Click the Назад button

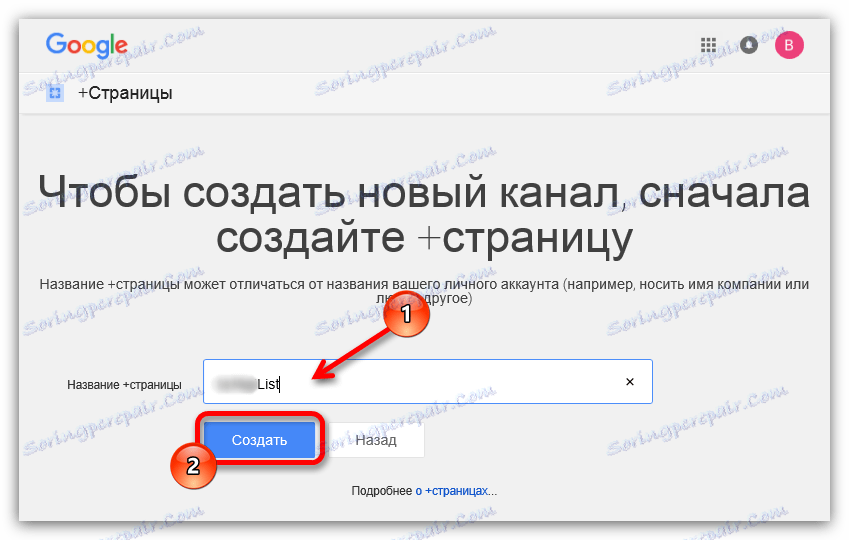[x=376, y=440]
